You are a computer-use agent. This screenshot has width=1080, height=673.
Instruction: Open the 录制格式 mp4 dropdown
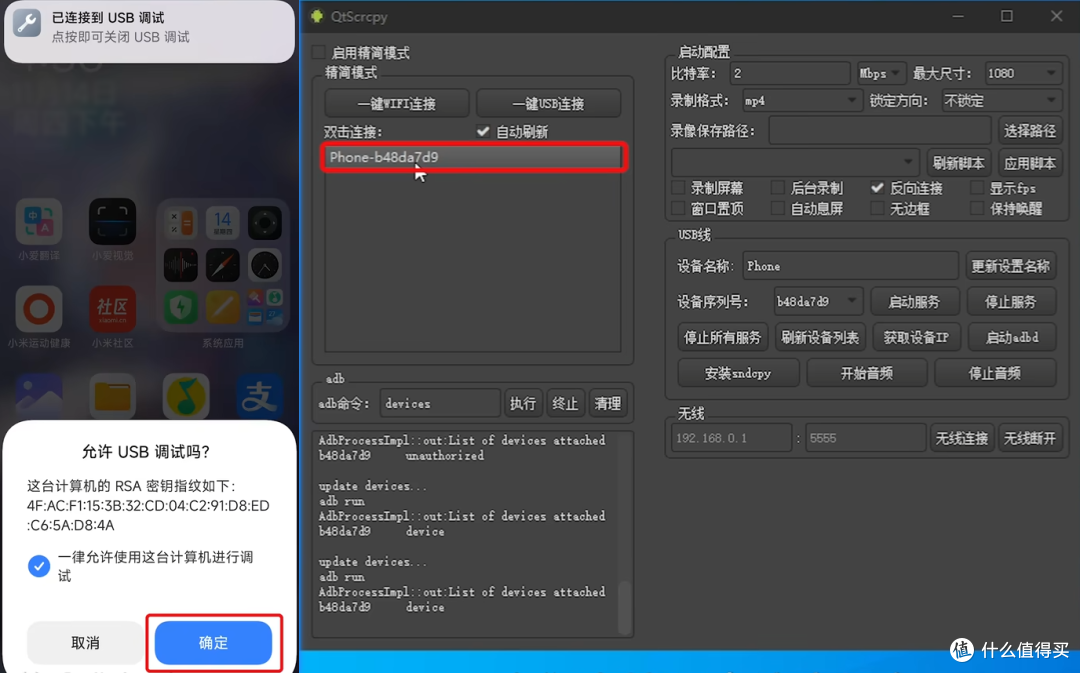click(x=802, y=101)
